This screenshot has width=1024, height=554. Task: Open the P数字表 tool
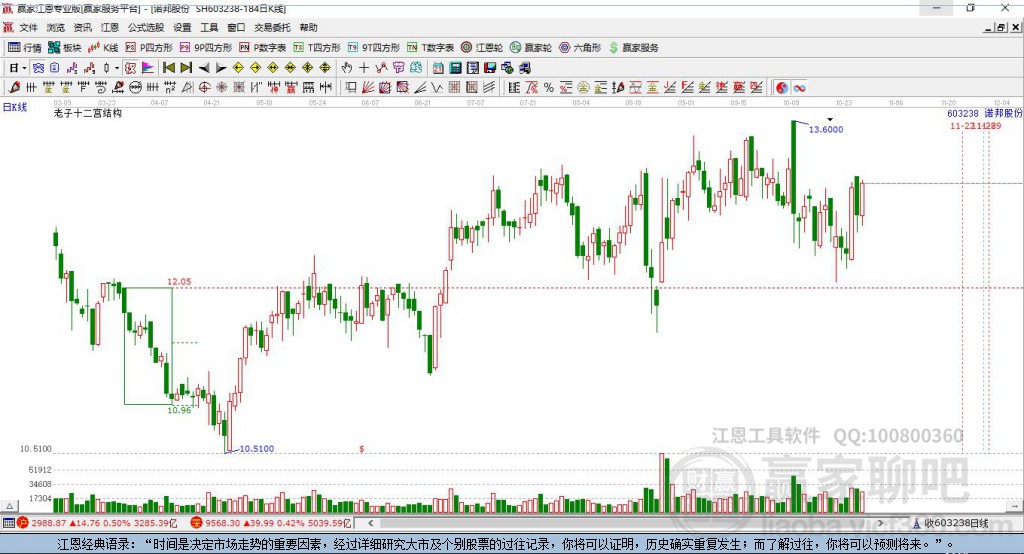pos(263,48)
